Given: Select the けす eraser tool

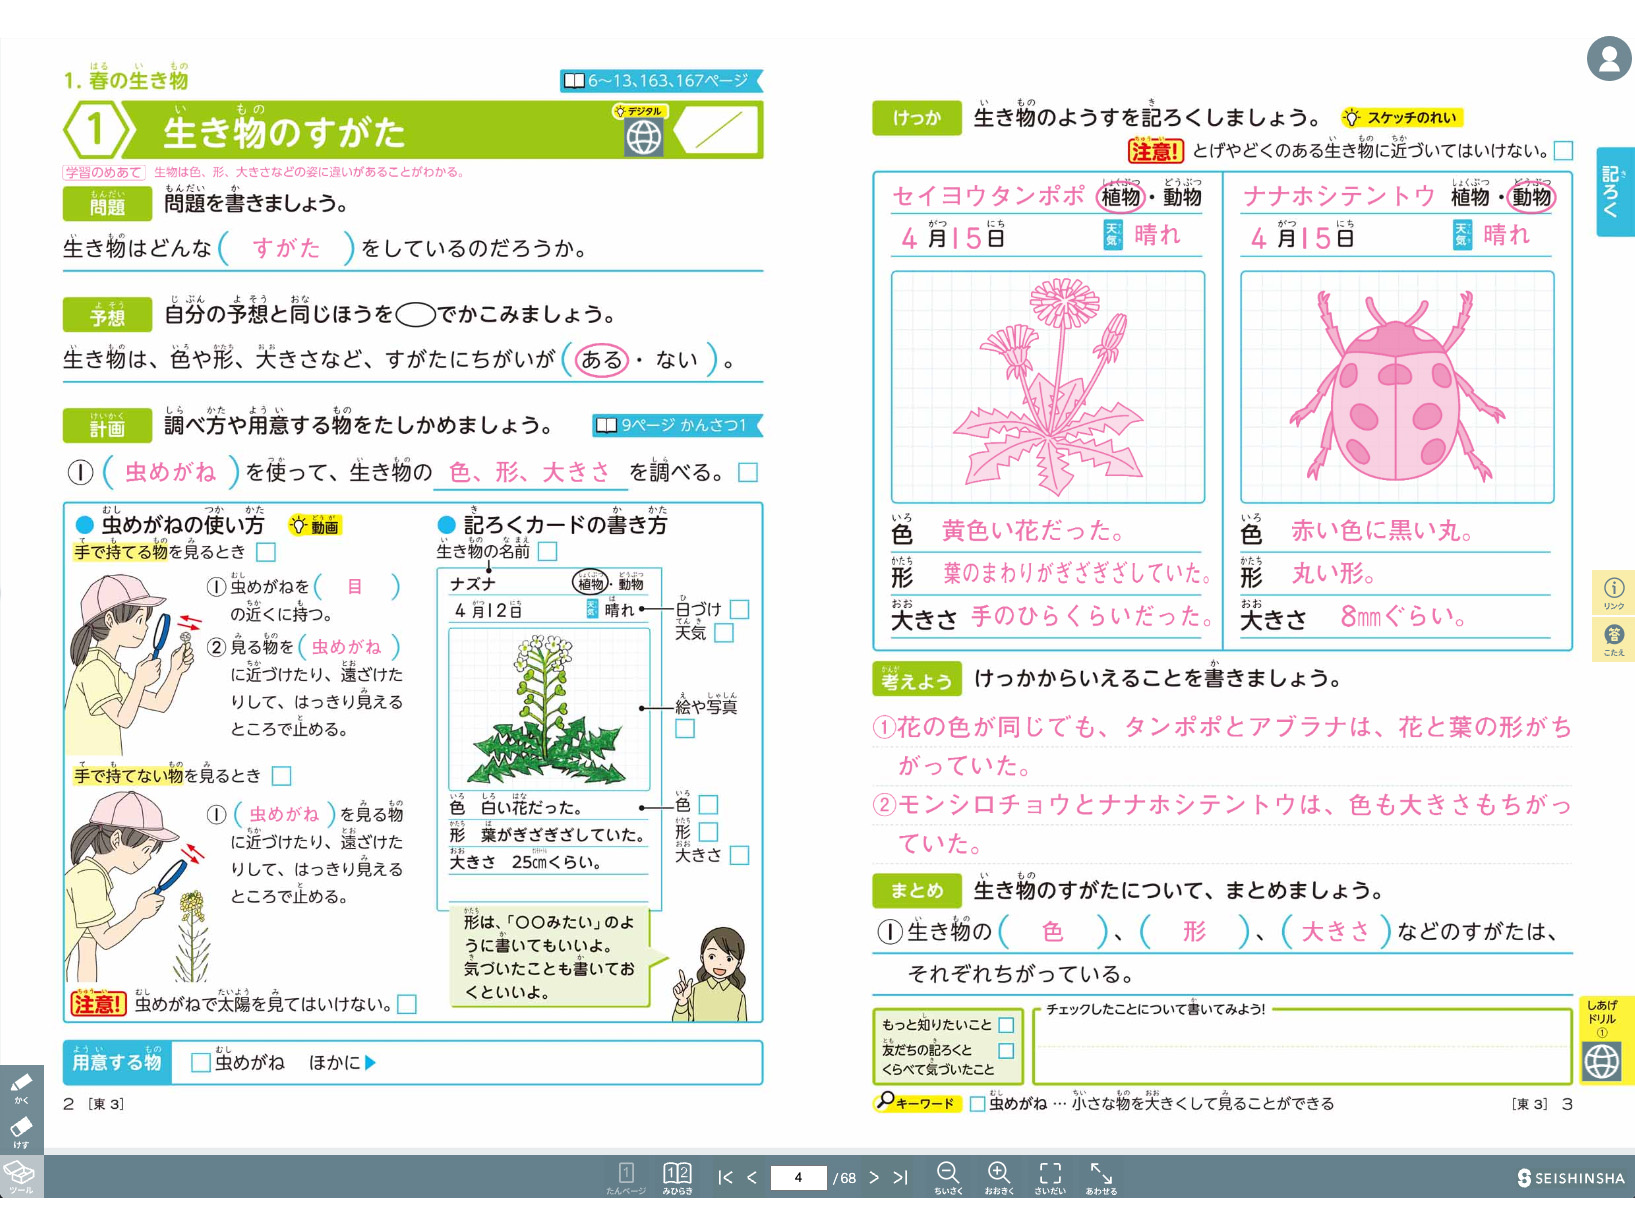Looking at the screenshot, I should pyautogui.click(x=21, y=1132).
